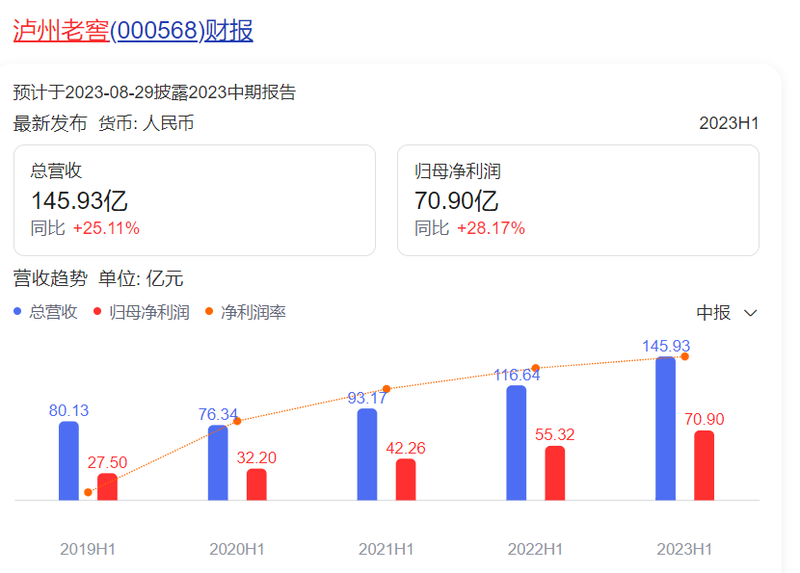The height and width of the screenshot is (573, 800).
Task: Click the 2022H1 blue revenue bar
Action: coord(516,443)
